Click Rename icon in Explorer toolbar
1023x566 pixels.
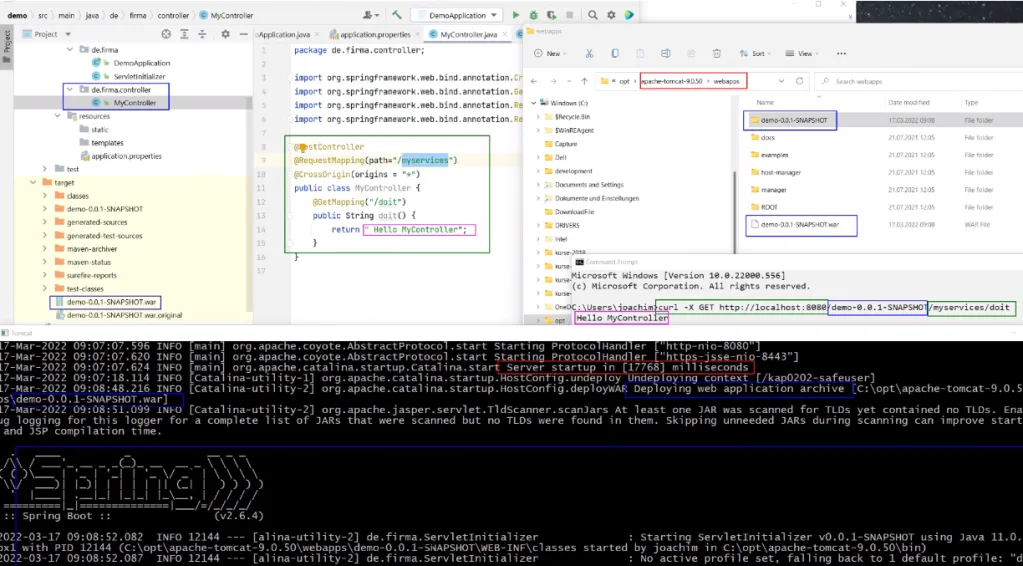665,53
